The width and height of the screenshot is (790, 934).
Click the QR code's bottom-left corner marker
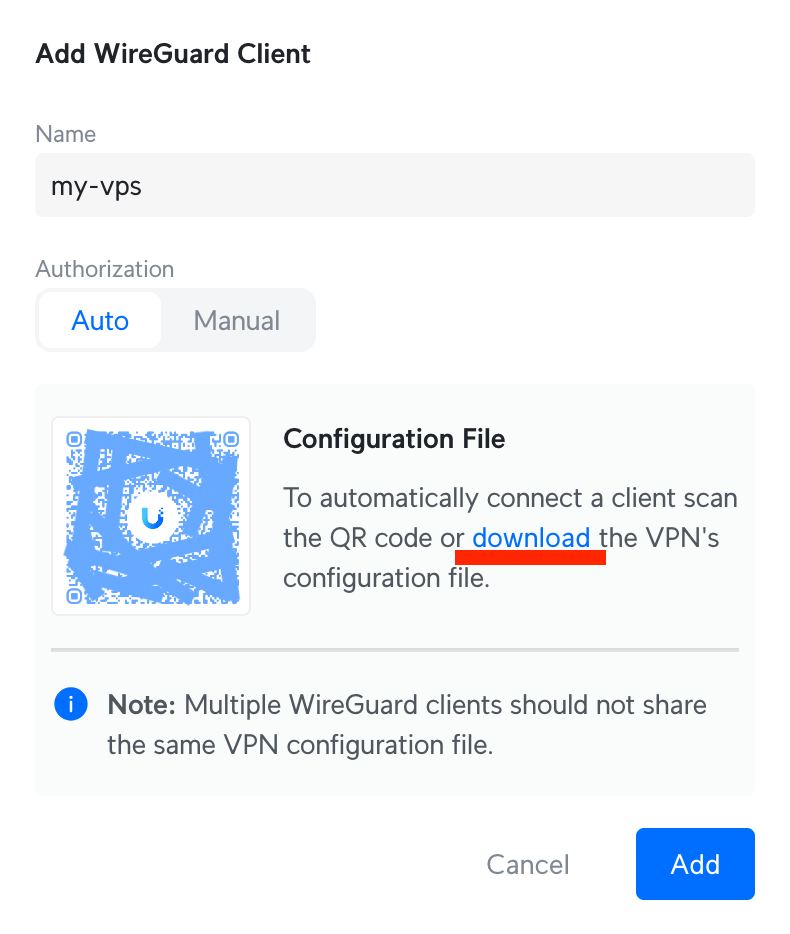(73, 596)
